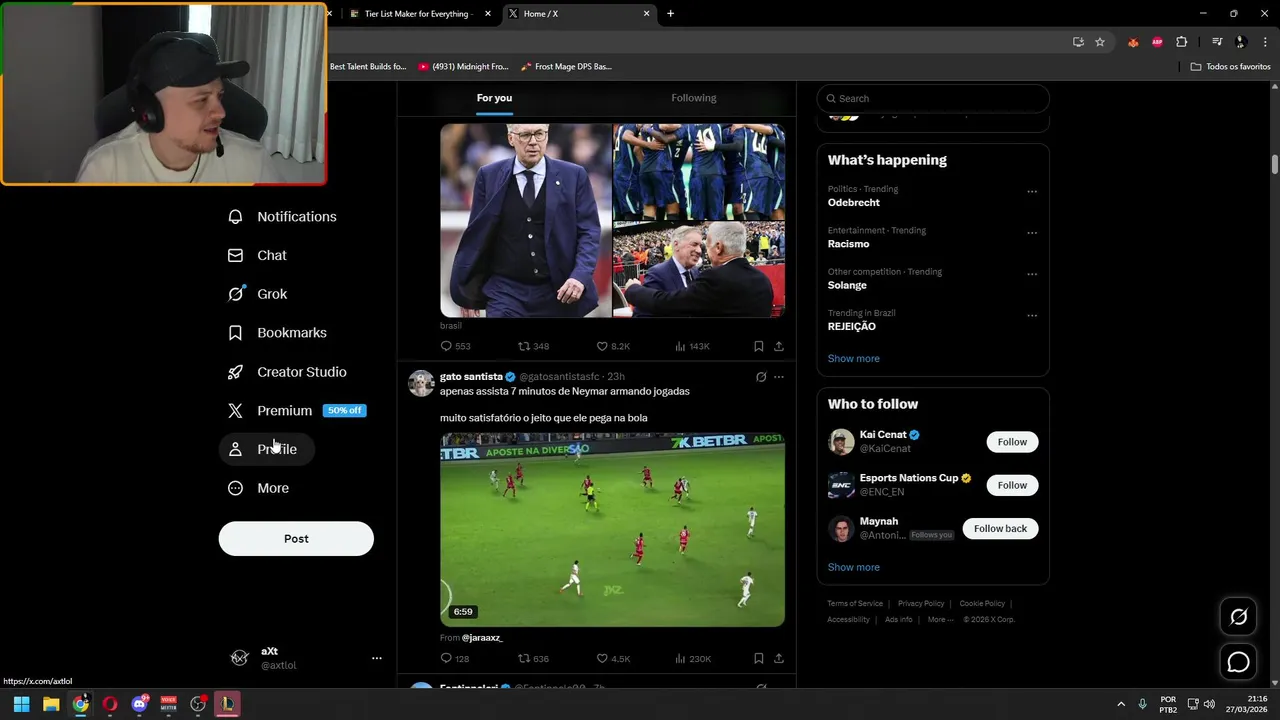The image size is (1280, 720).
Task: Follow back Maynah
Action: click(x=1000, y=528)
